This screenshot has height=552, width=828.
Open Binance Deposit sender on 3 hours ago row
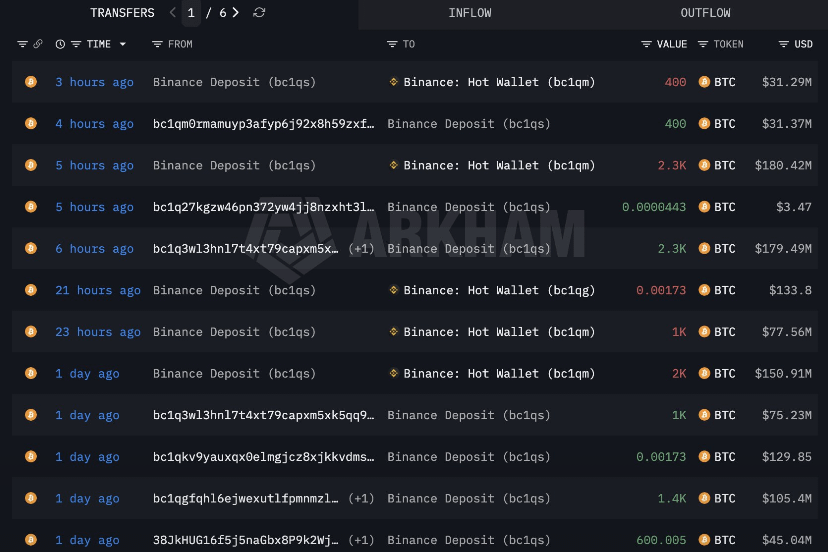pos(234,82)
